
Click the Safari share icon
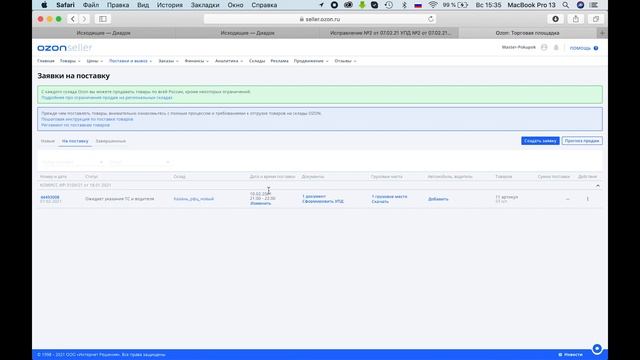pos(576,19)
